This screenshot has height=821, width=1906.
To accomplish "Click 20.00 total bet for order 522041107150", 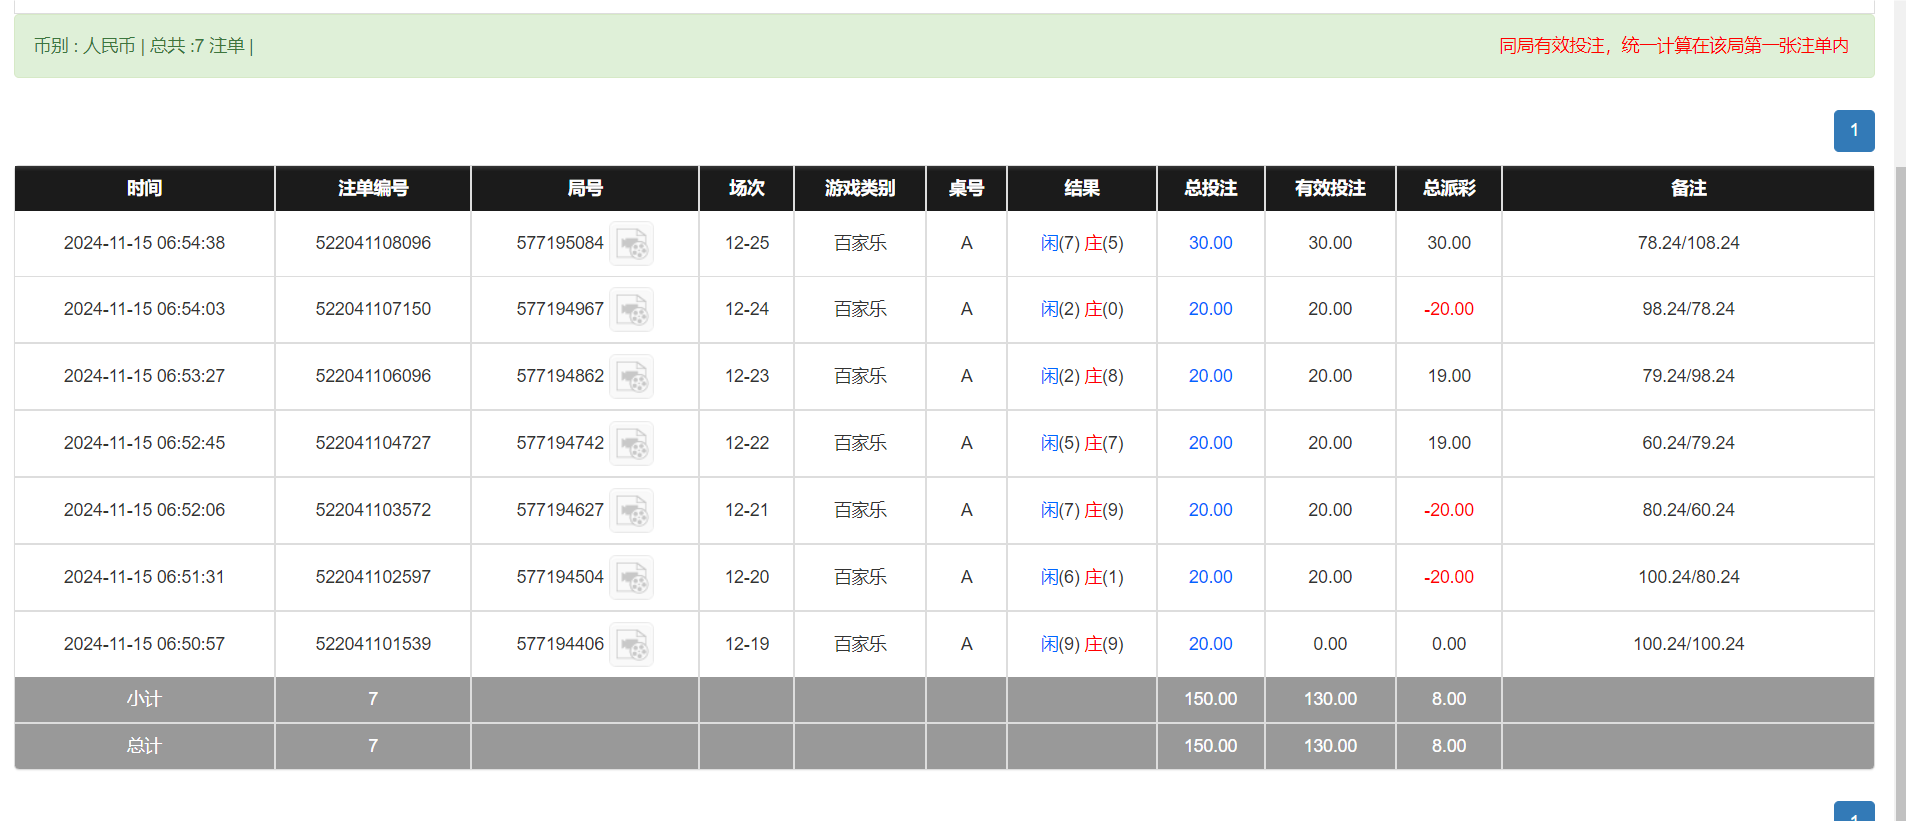I will (1210, 309).
